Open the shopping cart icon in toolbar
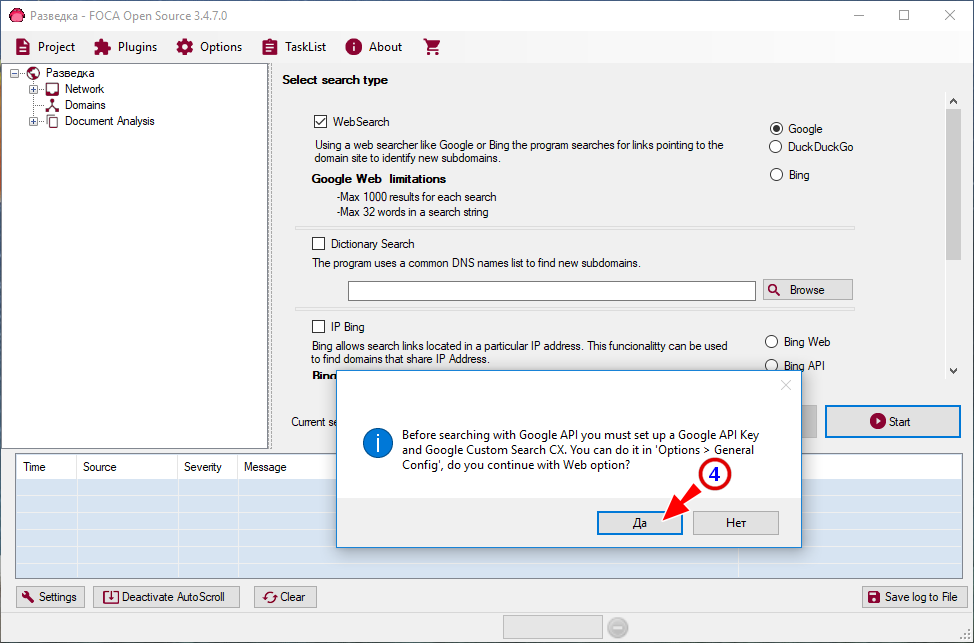This screenshot has height=643, width=974. (432, 47)
